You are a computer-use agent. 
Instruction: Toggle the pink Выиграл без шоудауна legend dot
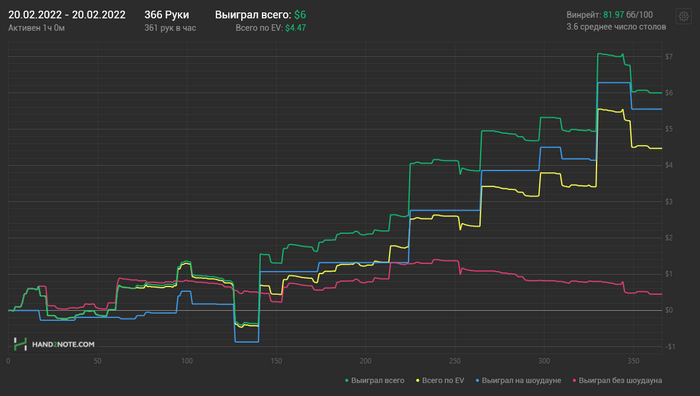pyautogui.click(x=574, y=381)
